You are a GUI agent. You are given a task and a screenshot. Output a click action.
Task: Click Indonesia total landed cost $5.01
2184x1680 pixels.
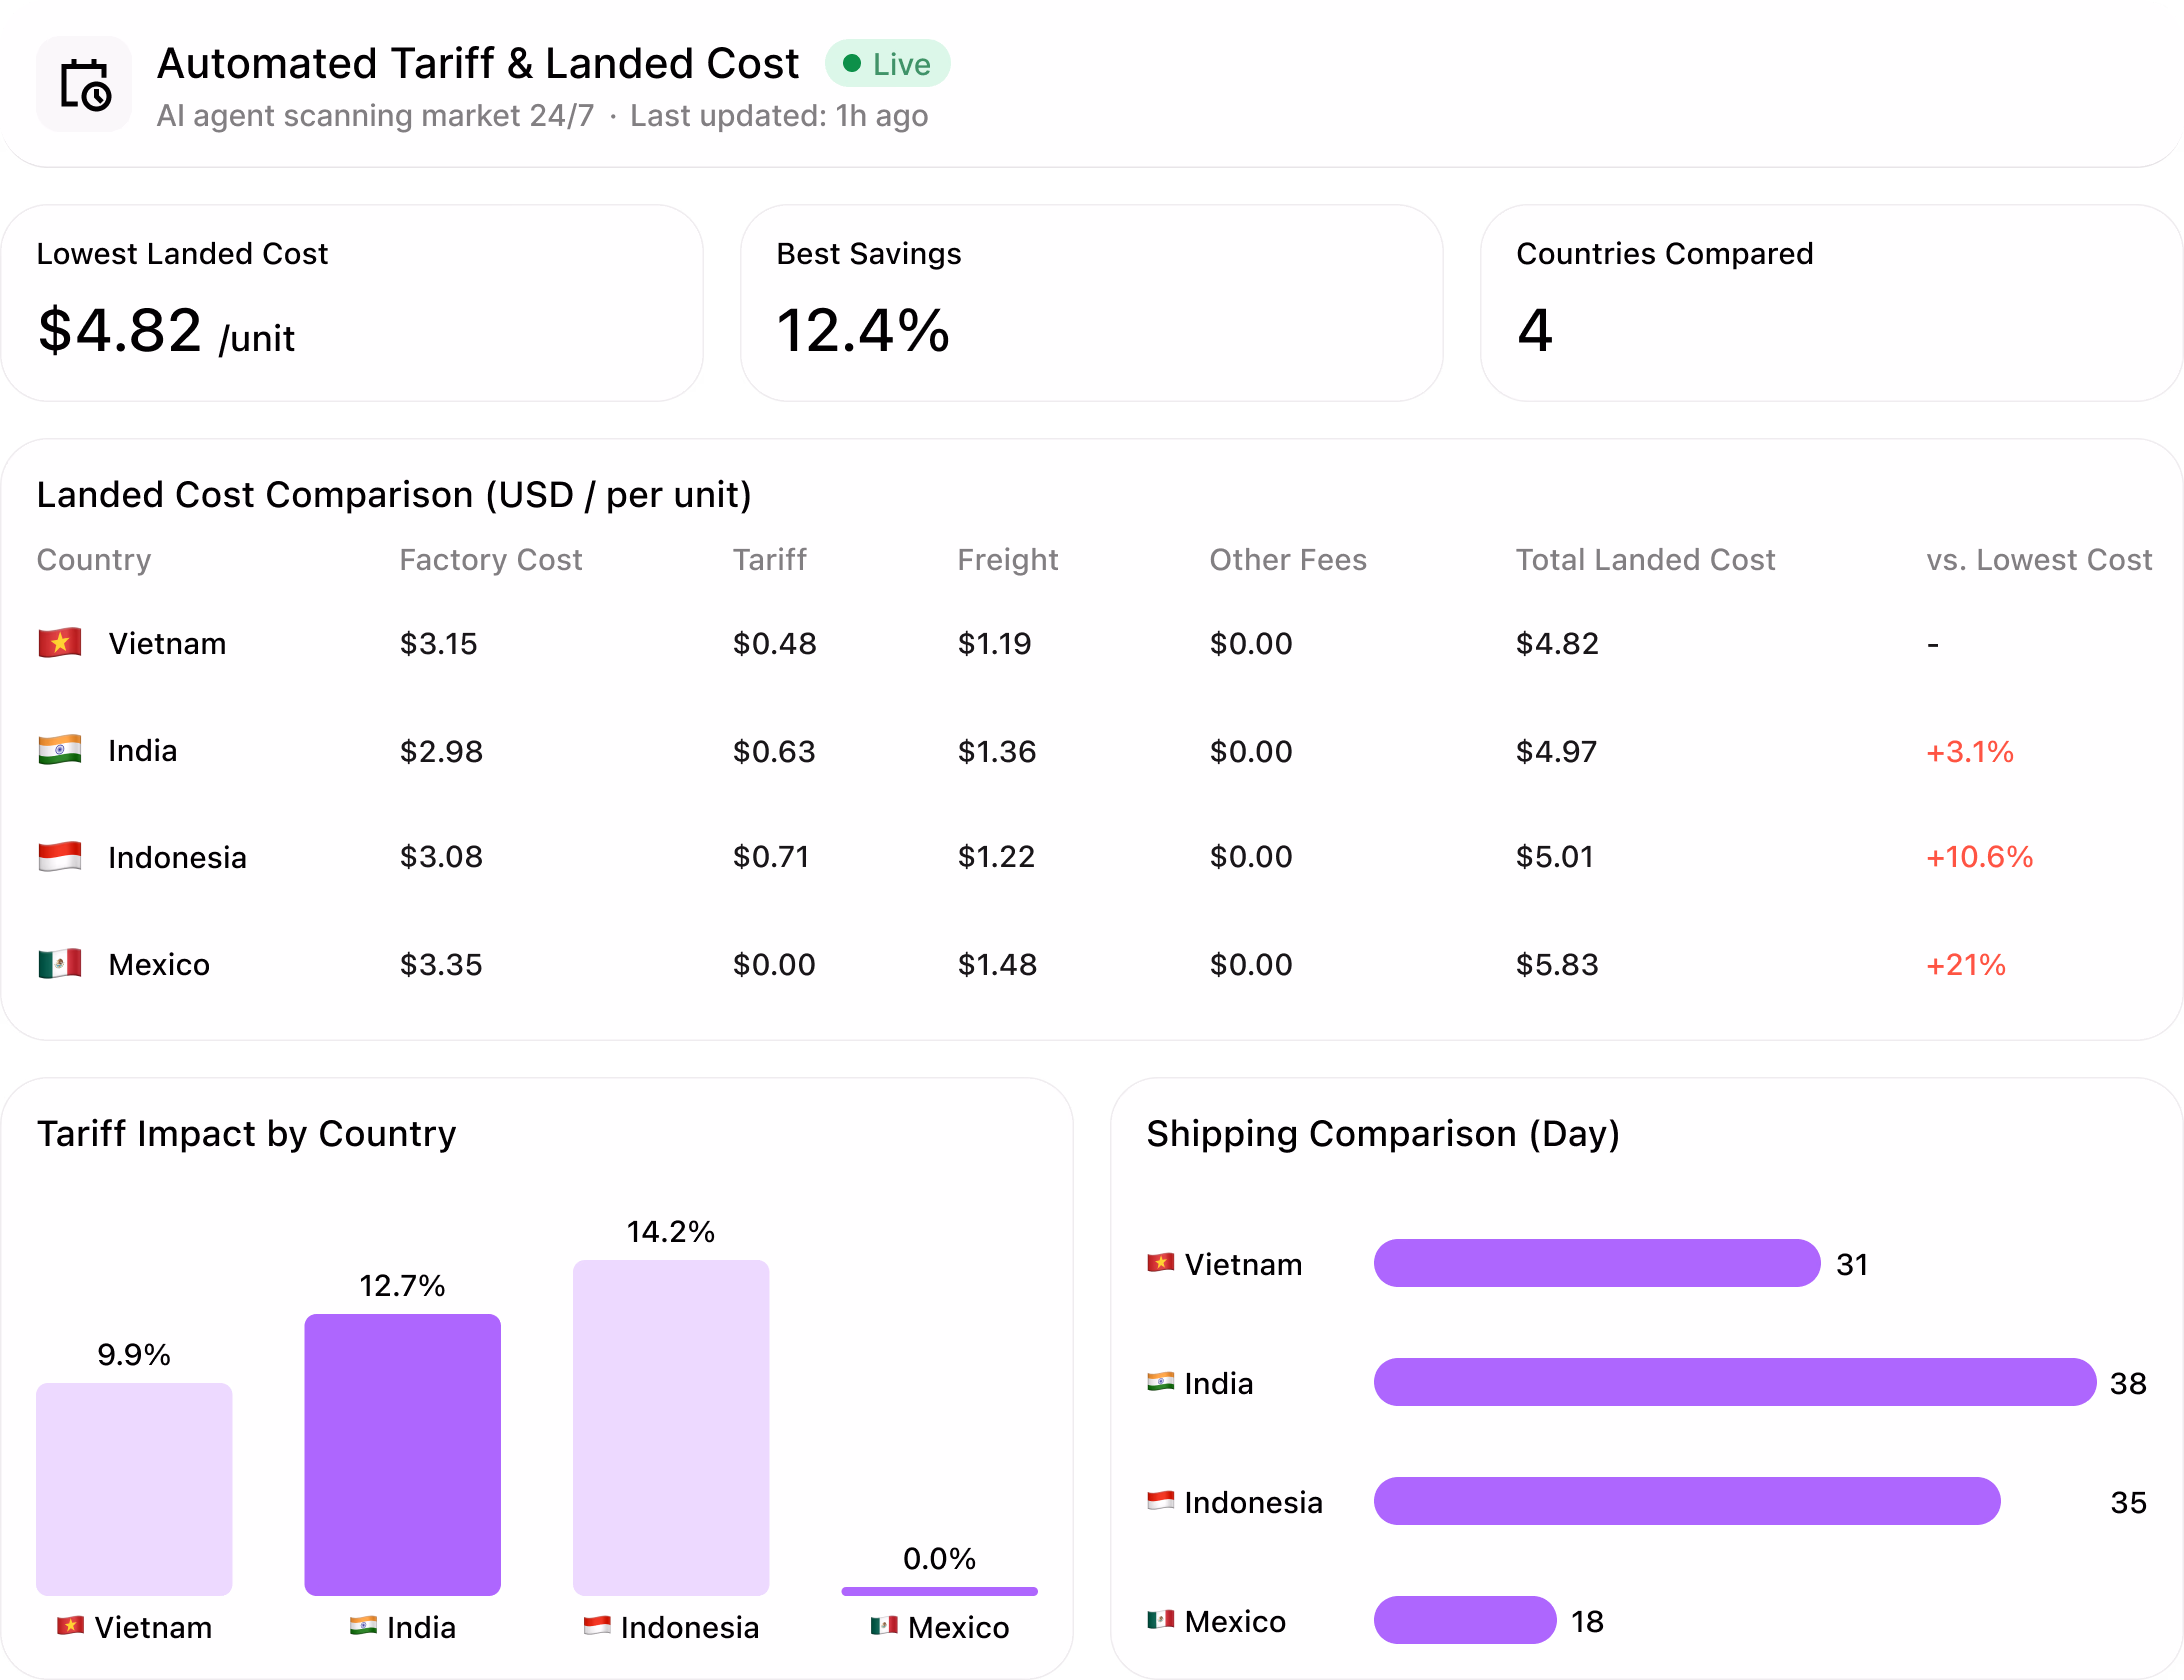[x=1555, y=857]
